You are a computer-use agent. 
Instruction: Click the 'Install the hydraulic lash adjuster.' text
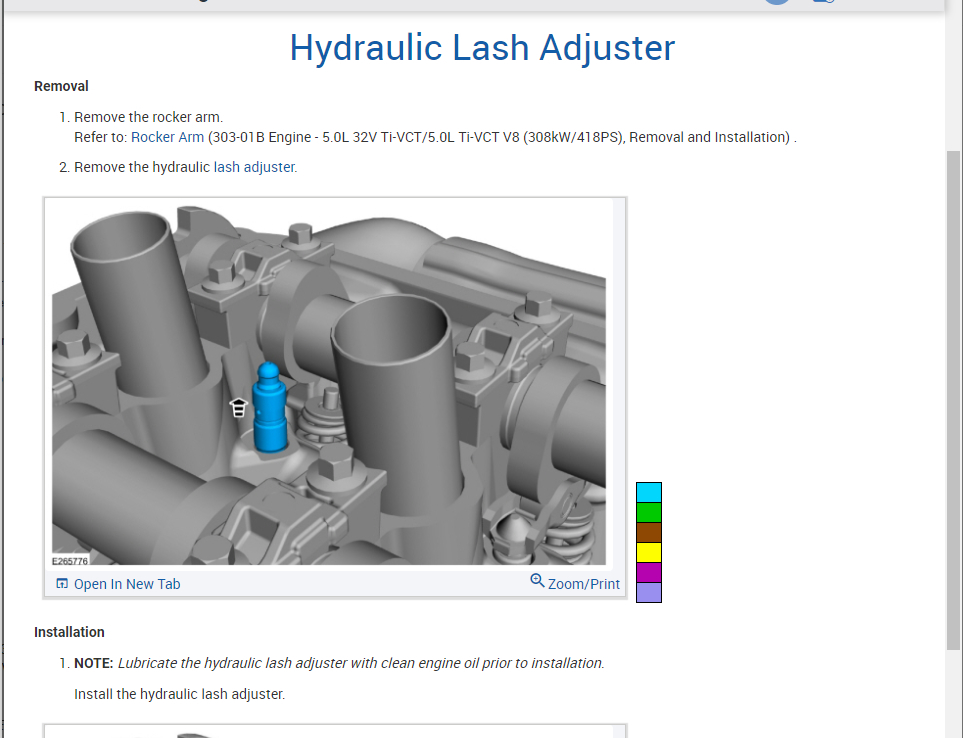179,694
